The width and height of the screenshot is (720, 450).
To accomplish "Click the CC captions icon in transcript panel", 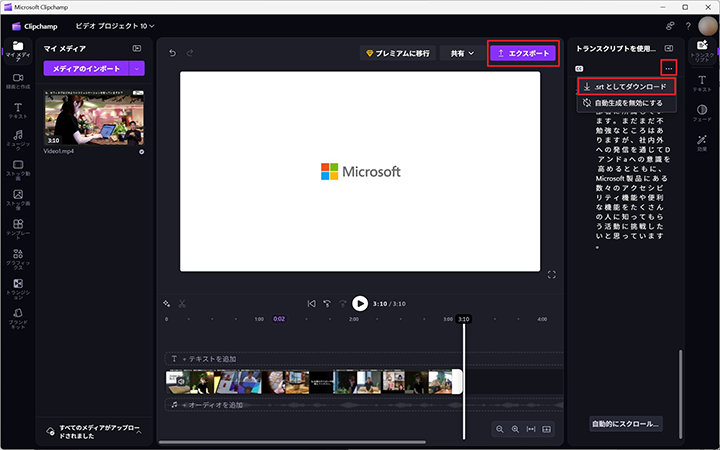I will [x=579, y=68].
